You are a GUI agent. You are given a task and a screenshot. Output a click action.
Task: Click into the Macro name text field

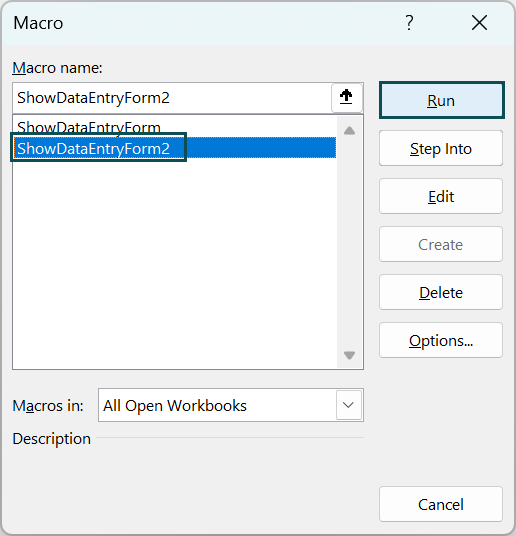pos(172,98)
